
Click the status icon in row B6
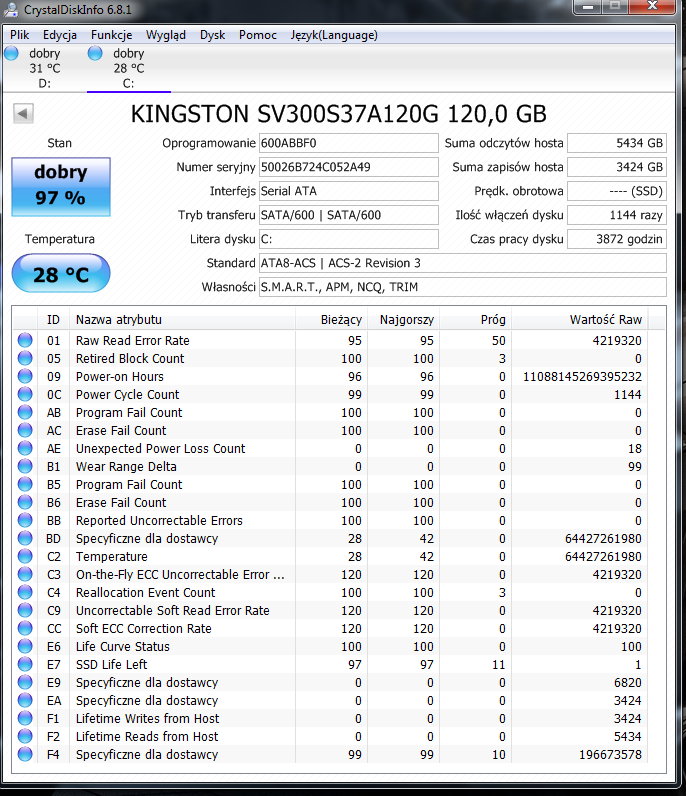tap(25, 502)
